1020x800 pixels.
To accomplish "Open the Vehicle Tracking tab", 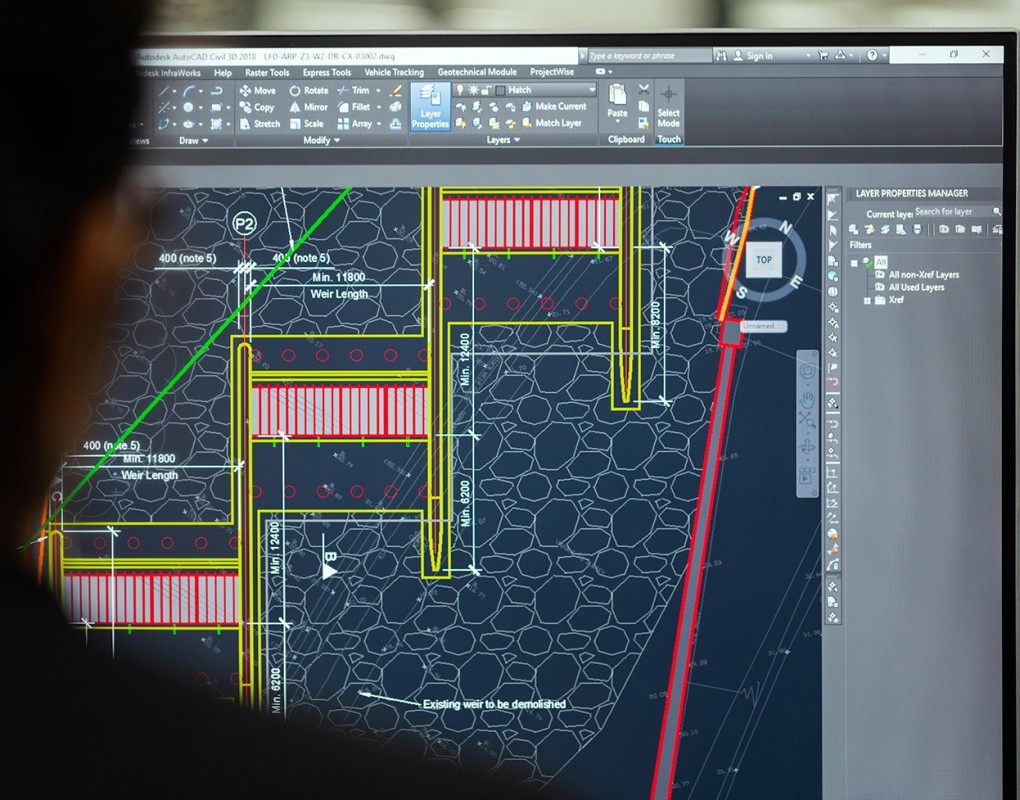I will click(394, 72).
